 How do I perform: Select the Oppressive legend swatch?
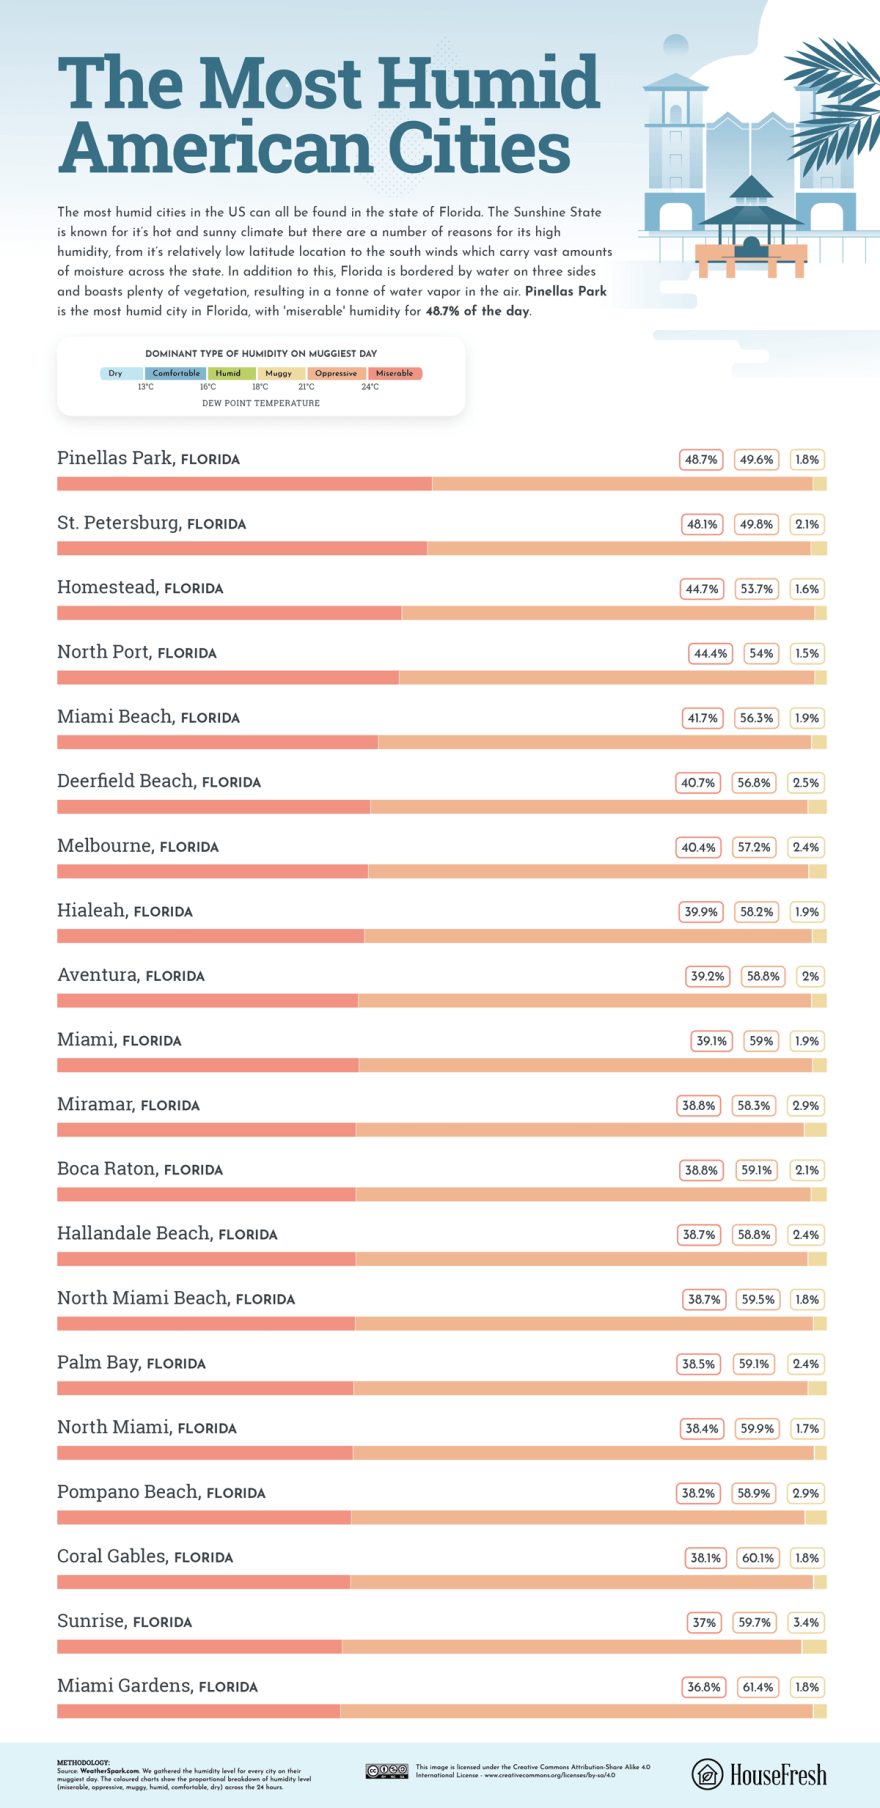pos(336,373)
